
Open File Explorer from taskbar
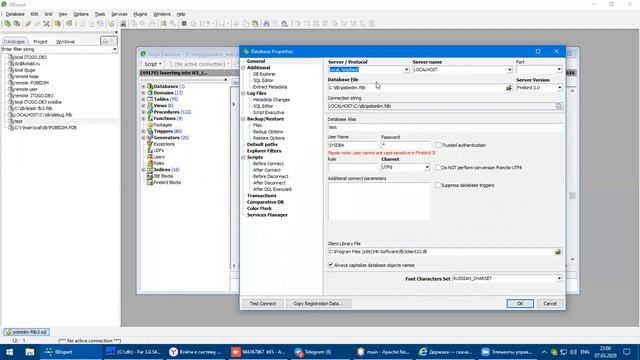(29, 352)
